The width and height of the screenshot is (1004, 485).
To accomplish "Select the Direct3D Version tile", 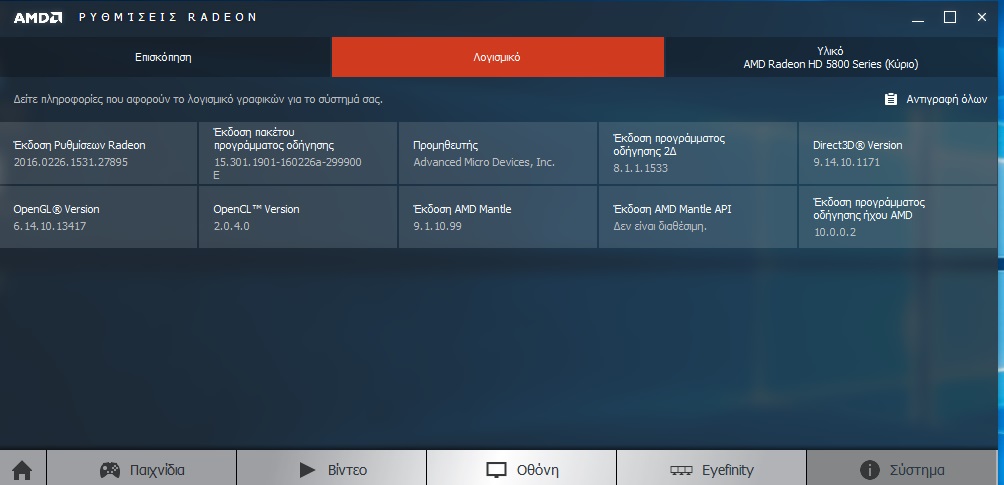I will tap(898, 153).
